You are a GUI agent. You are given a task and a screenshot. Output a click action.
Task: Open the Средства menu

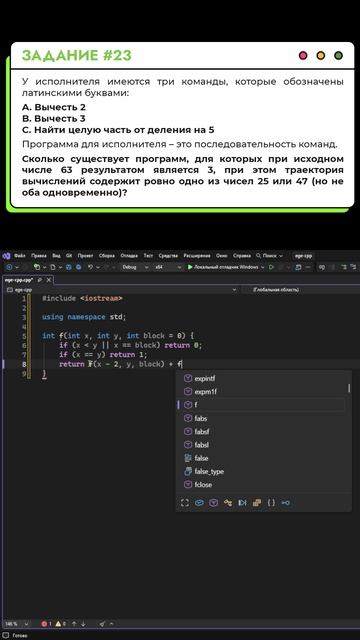pyautogui.click(x=168, y=256)
